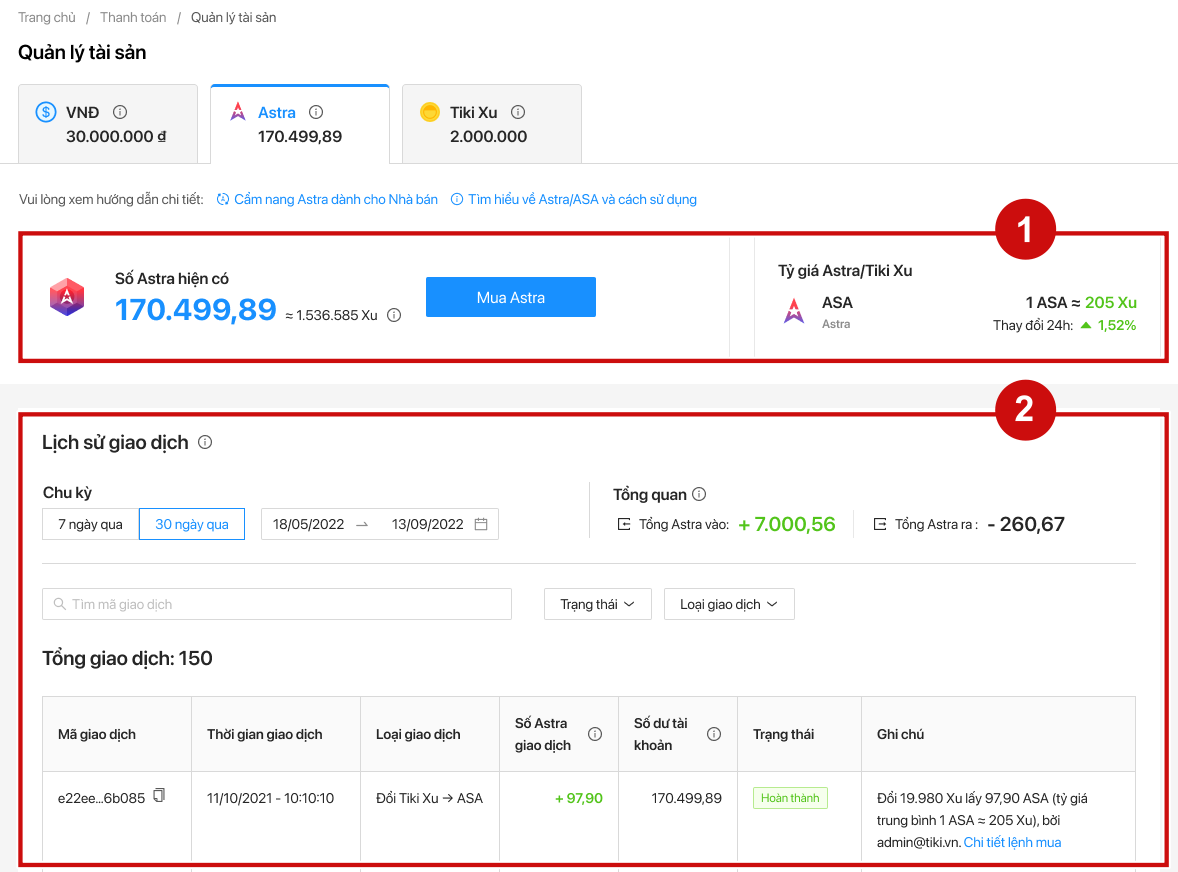
Task: Click the end date 13/09/2022
Action: [x=427, y=524]
